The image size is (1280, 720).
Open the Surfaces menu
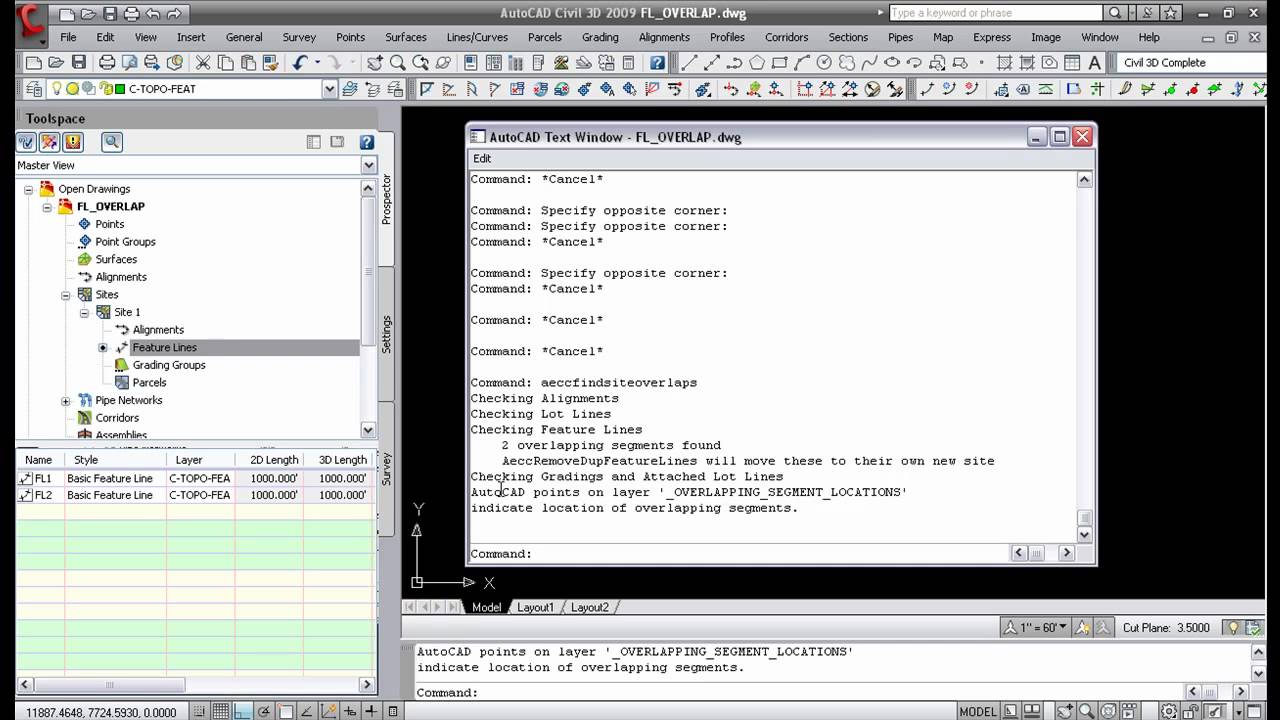tap(406, 37)
